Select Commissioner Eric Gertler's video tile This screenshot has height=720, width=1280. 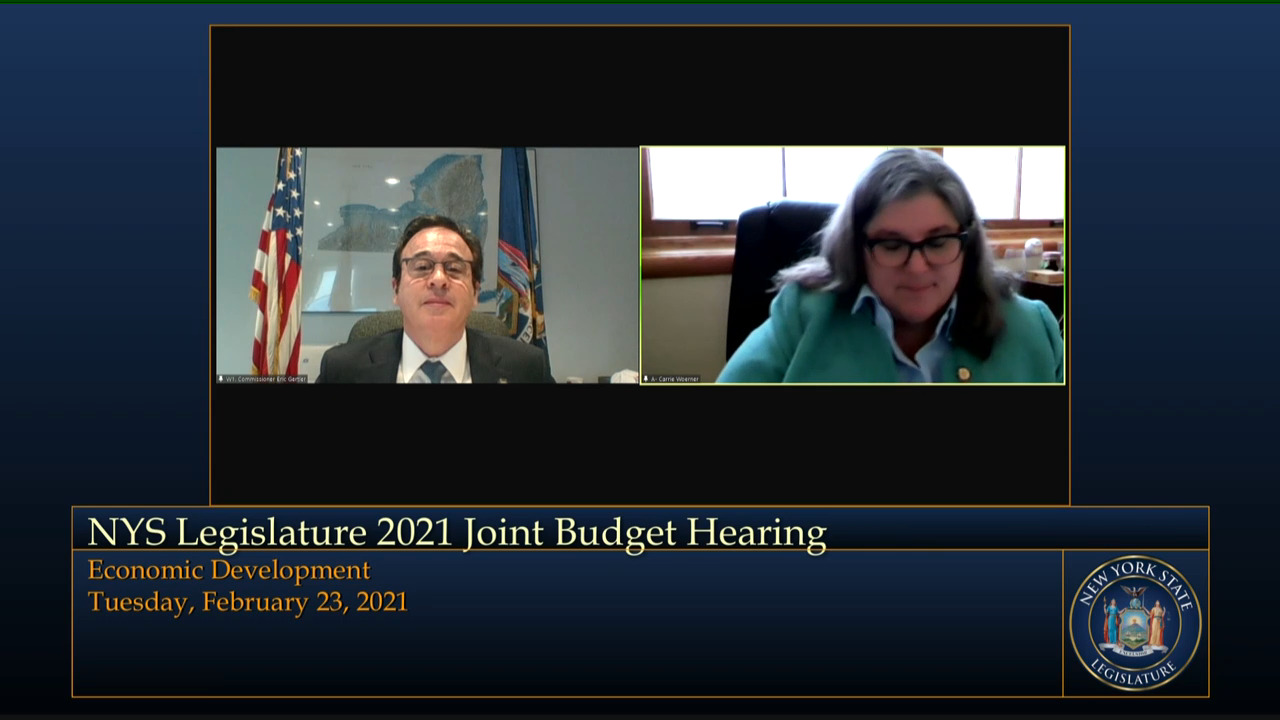pos(427,265)
